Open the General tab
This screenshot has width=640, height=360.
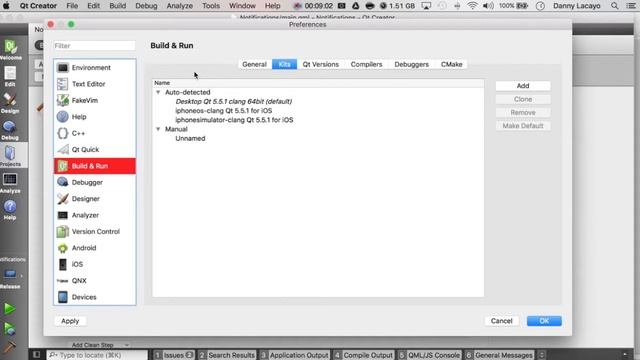pos(254,64)
